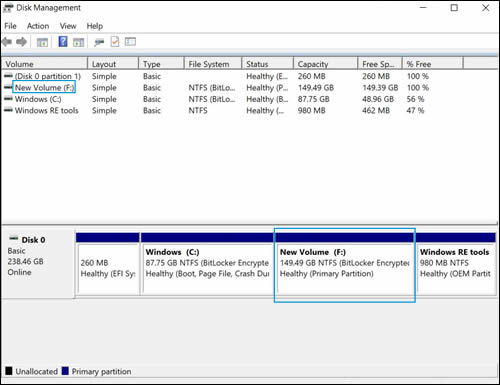Viewport: 500px width, 385px height.
Task: Click the drive icon beside Windows RE tools
Action: click(x=9, y=110)
